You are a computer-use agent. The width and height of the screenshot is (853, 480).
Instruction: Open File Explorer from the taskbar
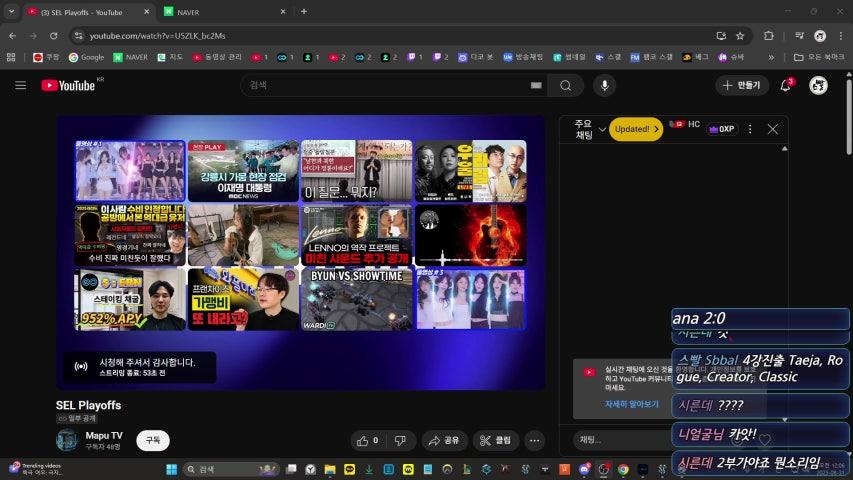pyautogui.click(x=330, y=469)
